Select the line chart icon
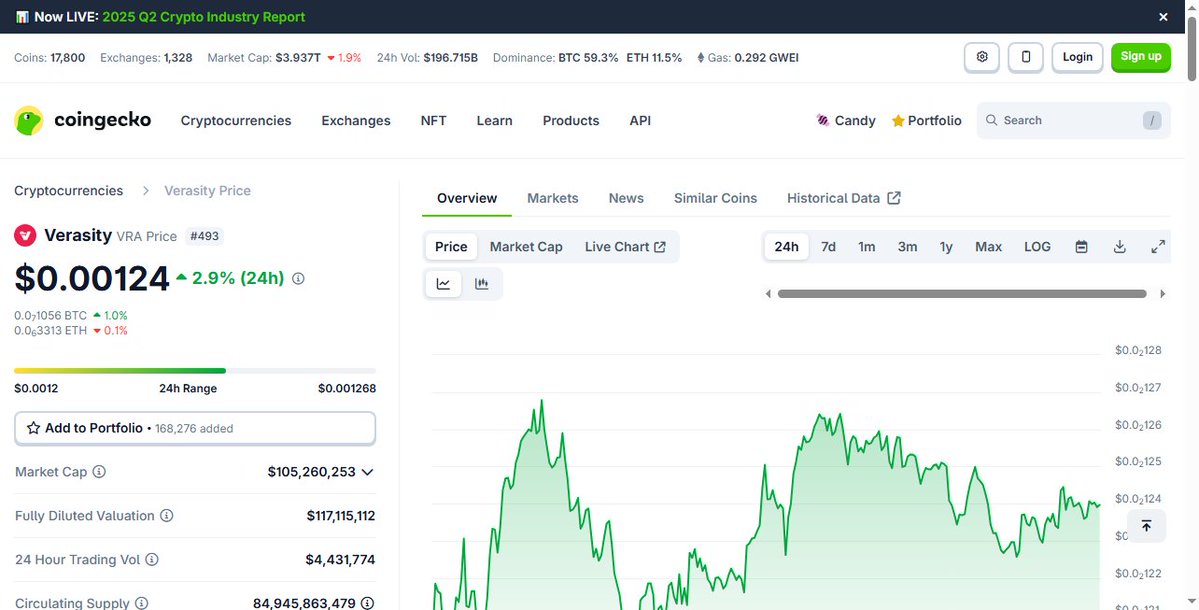This screenshot has height=610, width=1199. coord(444,284)
